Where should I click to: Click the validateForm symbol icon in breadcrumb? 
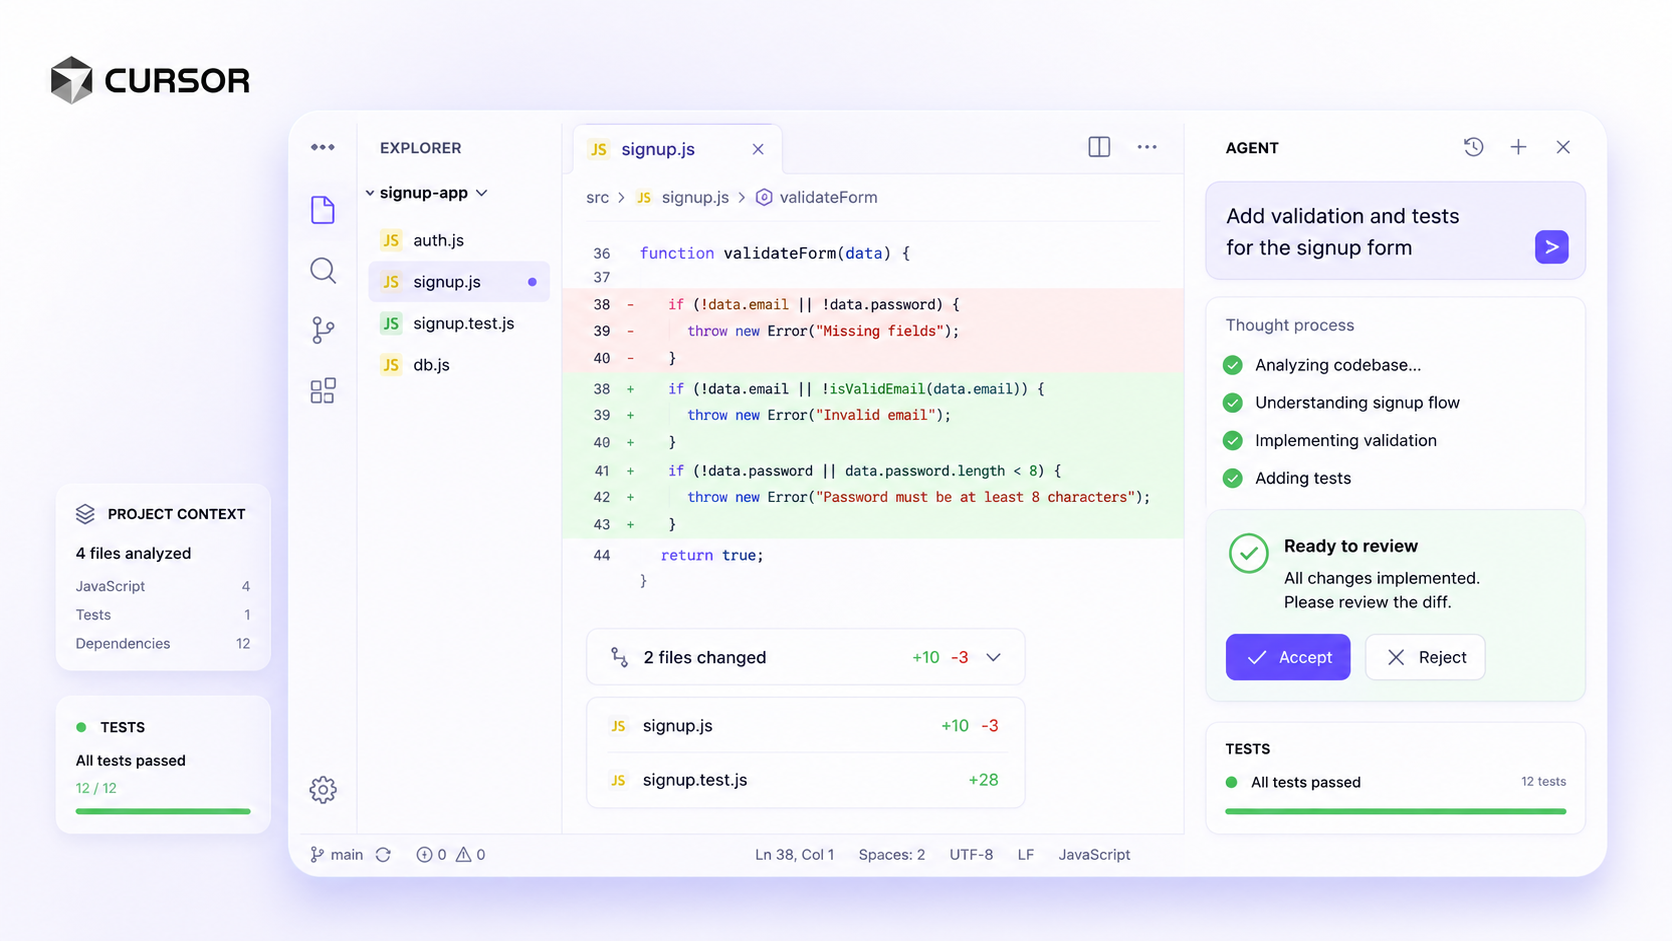click(x=764, y=198)
